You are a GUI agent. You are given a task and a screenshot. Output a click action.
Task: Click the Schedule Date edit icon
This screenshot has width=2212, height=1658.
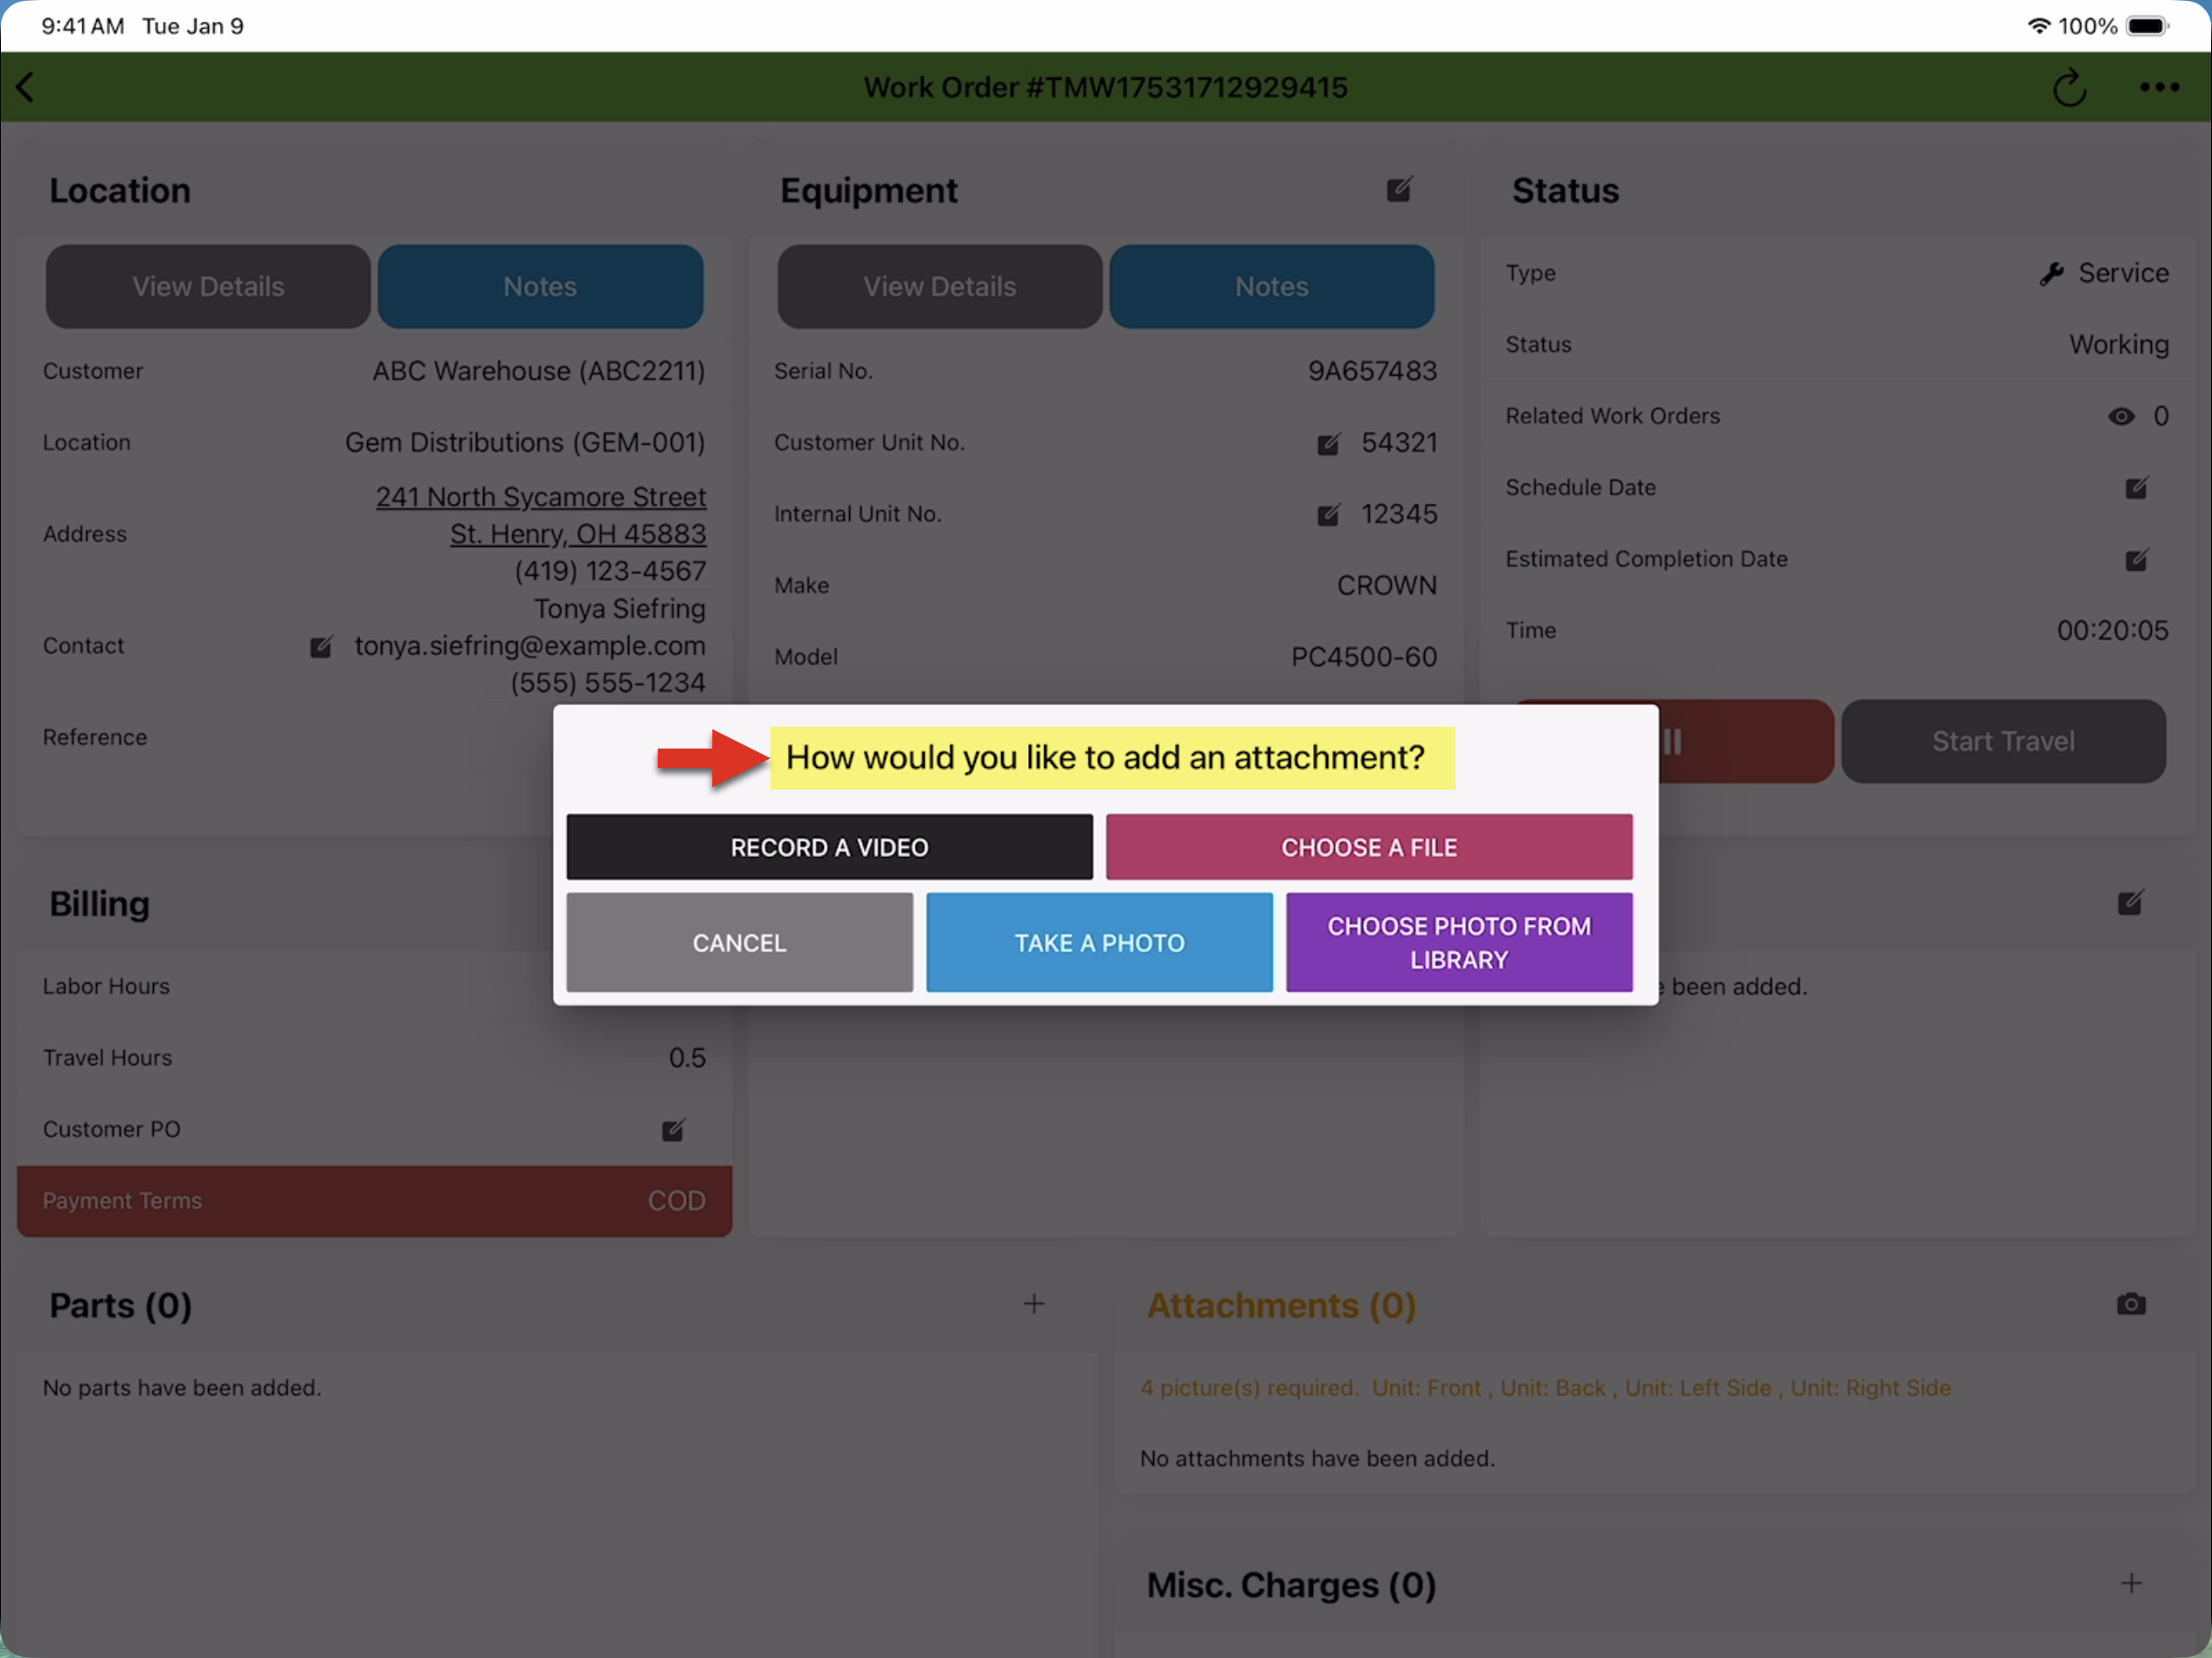pos(2135,488)
